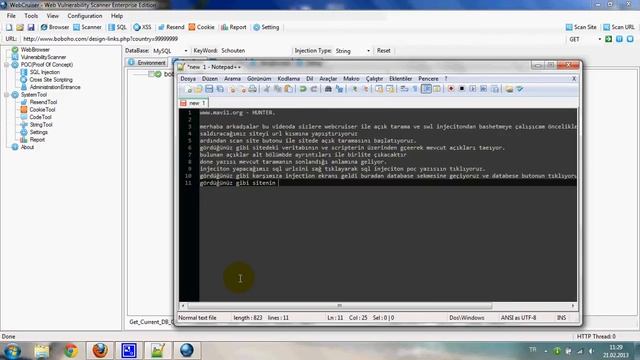Click the green go arrow next to GET
The image size is (640, 360).
(x=609, y=39)
